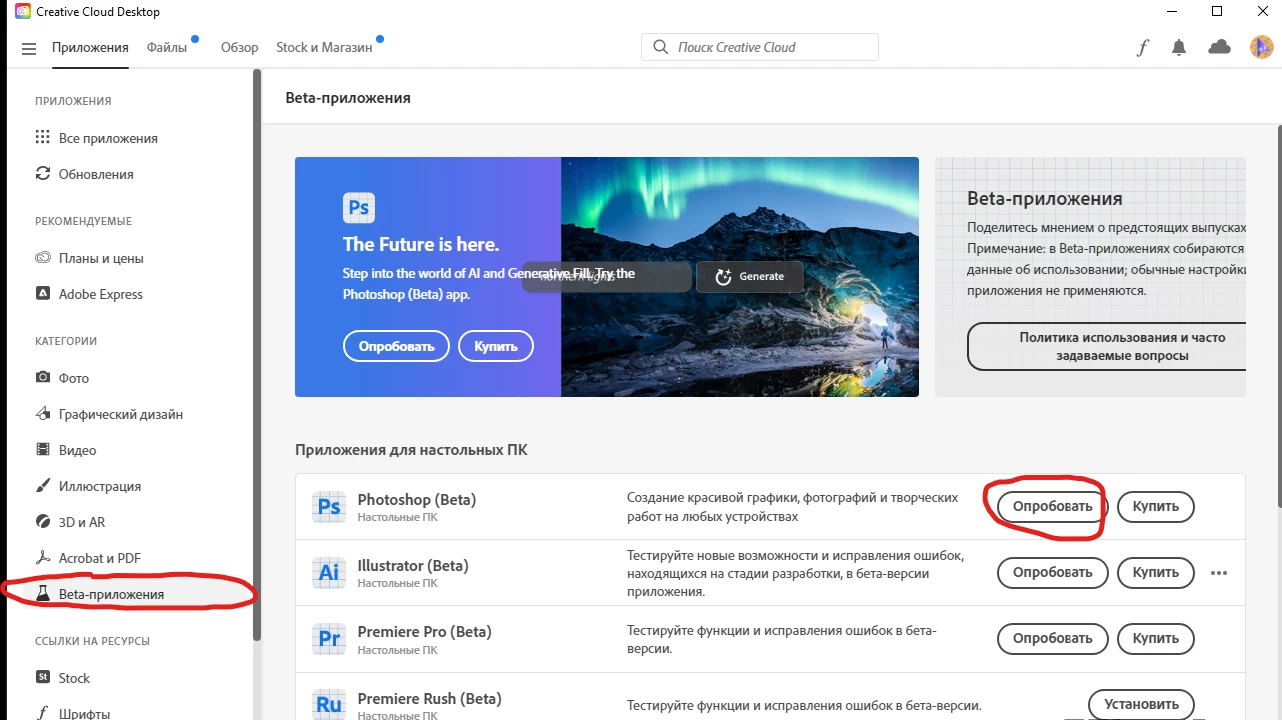The width and height of the screenshot is (1282, 720).
Task: Click Опробовать in the Photoshop banner
Action: pyautogui.click(x=396, y=346)
